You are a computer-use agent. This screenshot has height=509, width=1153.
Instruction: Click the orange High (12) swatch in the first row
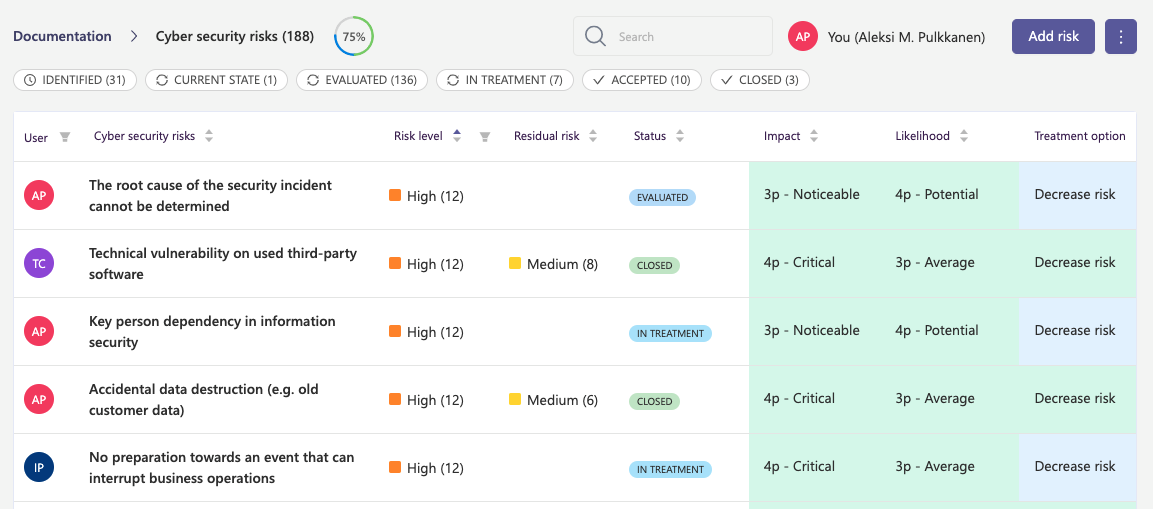click(x=395, y=196)
